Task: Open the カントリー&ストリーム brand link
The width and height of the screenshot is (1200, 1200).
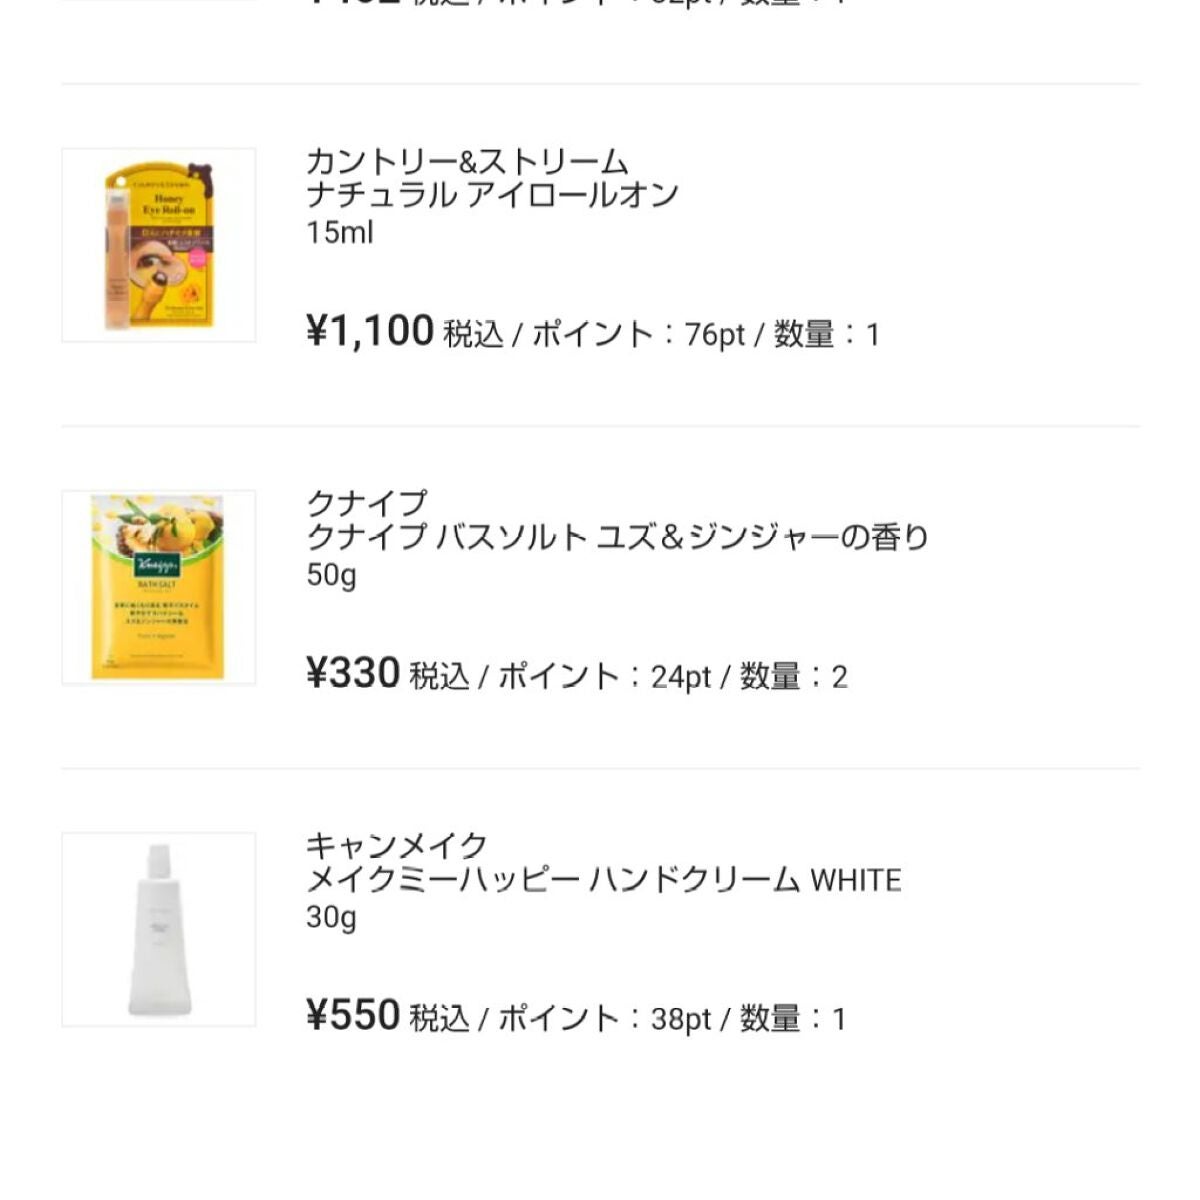Action: [467, 161]
